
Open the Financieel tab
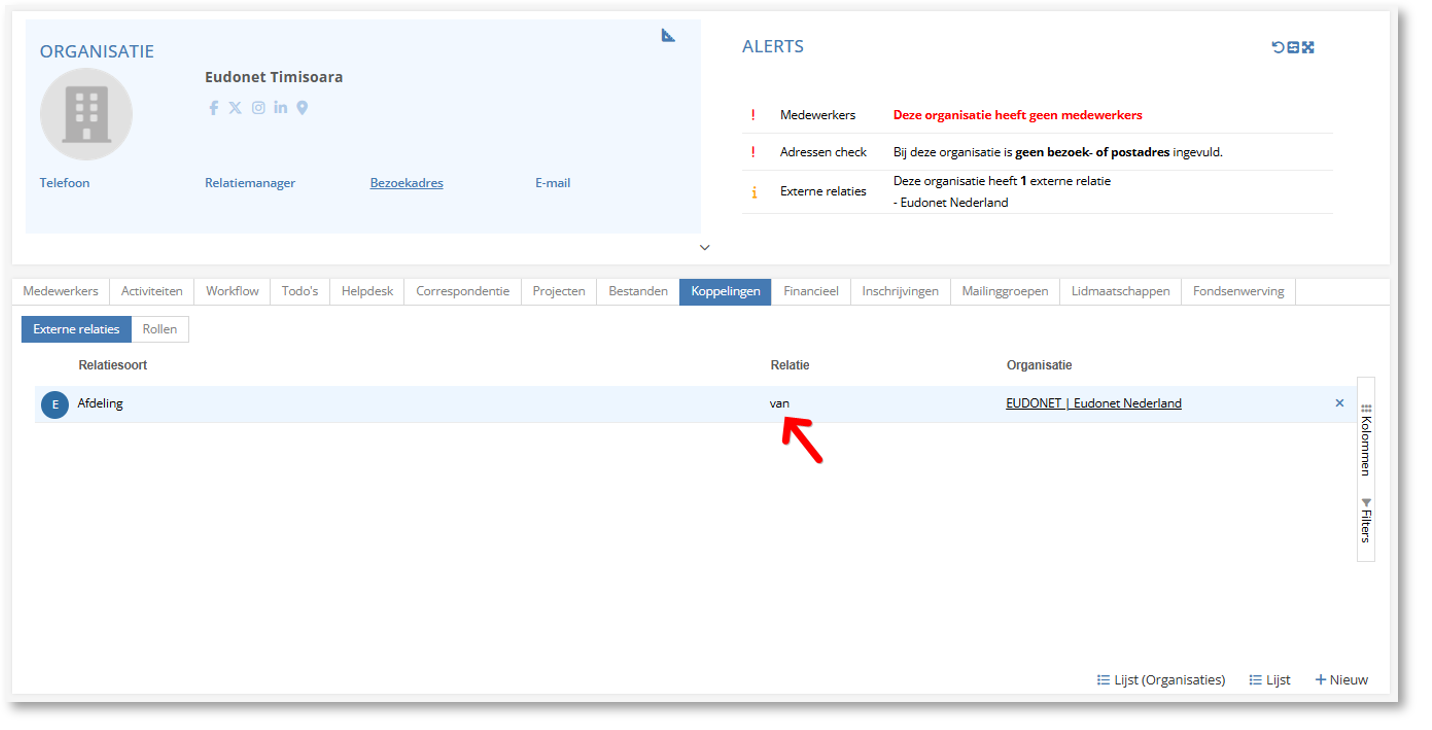click(811, 291)
